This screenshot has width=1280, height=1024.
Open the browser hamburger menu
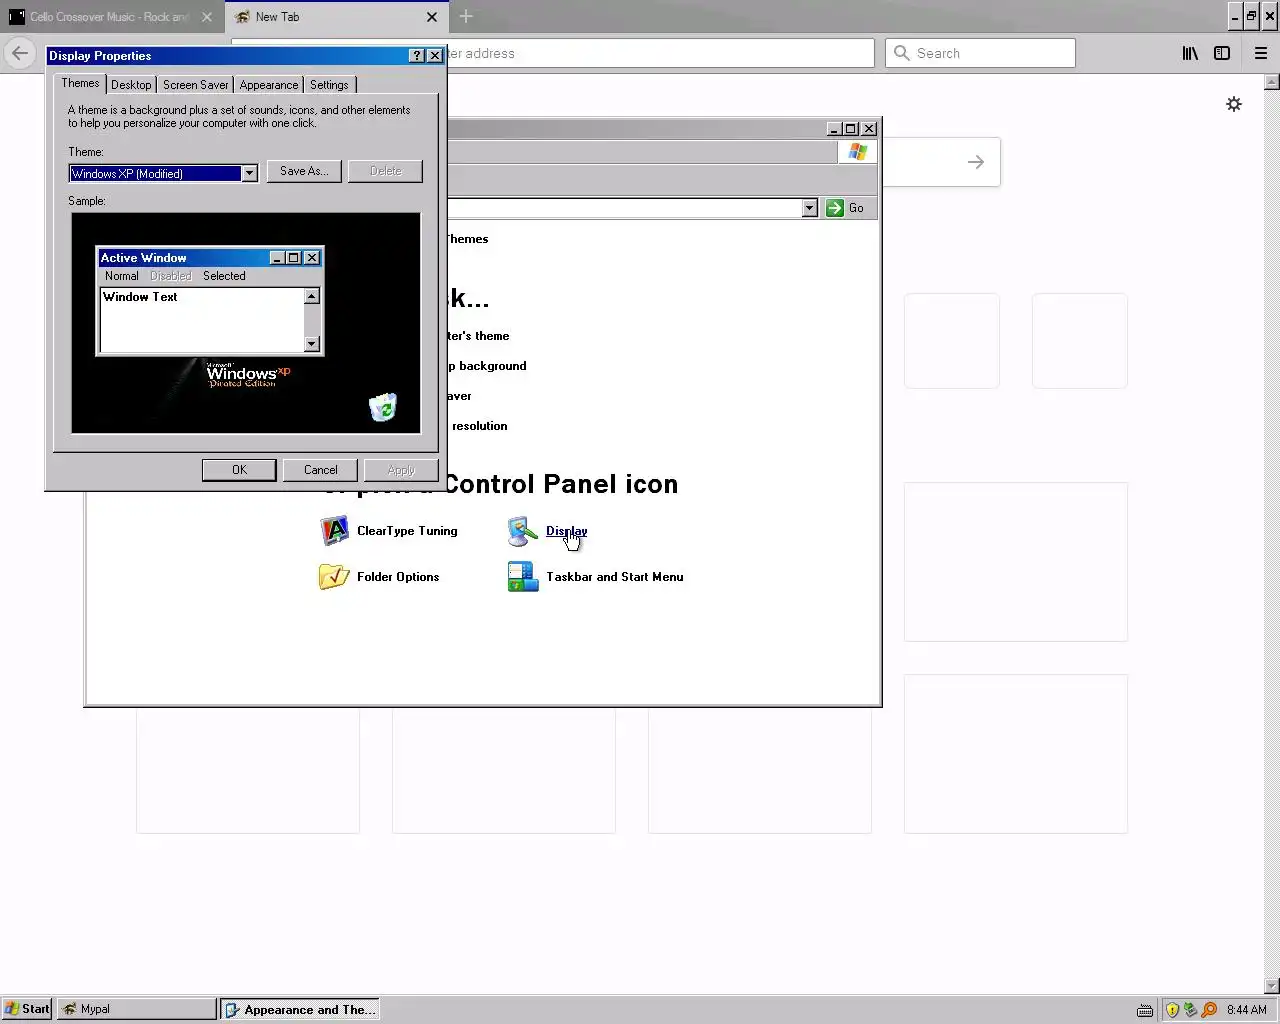pyautogui.click(x=1261, y=53)
